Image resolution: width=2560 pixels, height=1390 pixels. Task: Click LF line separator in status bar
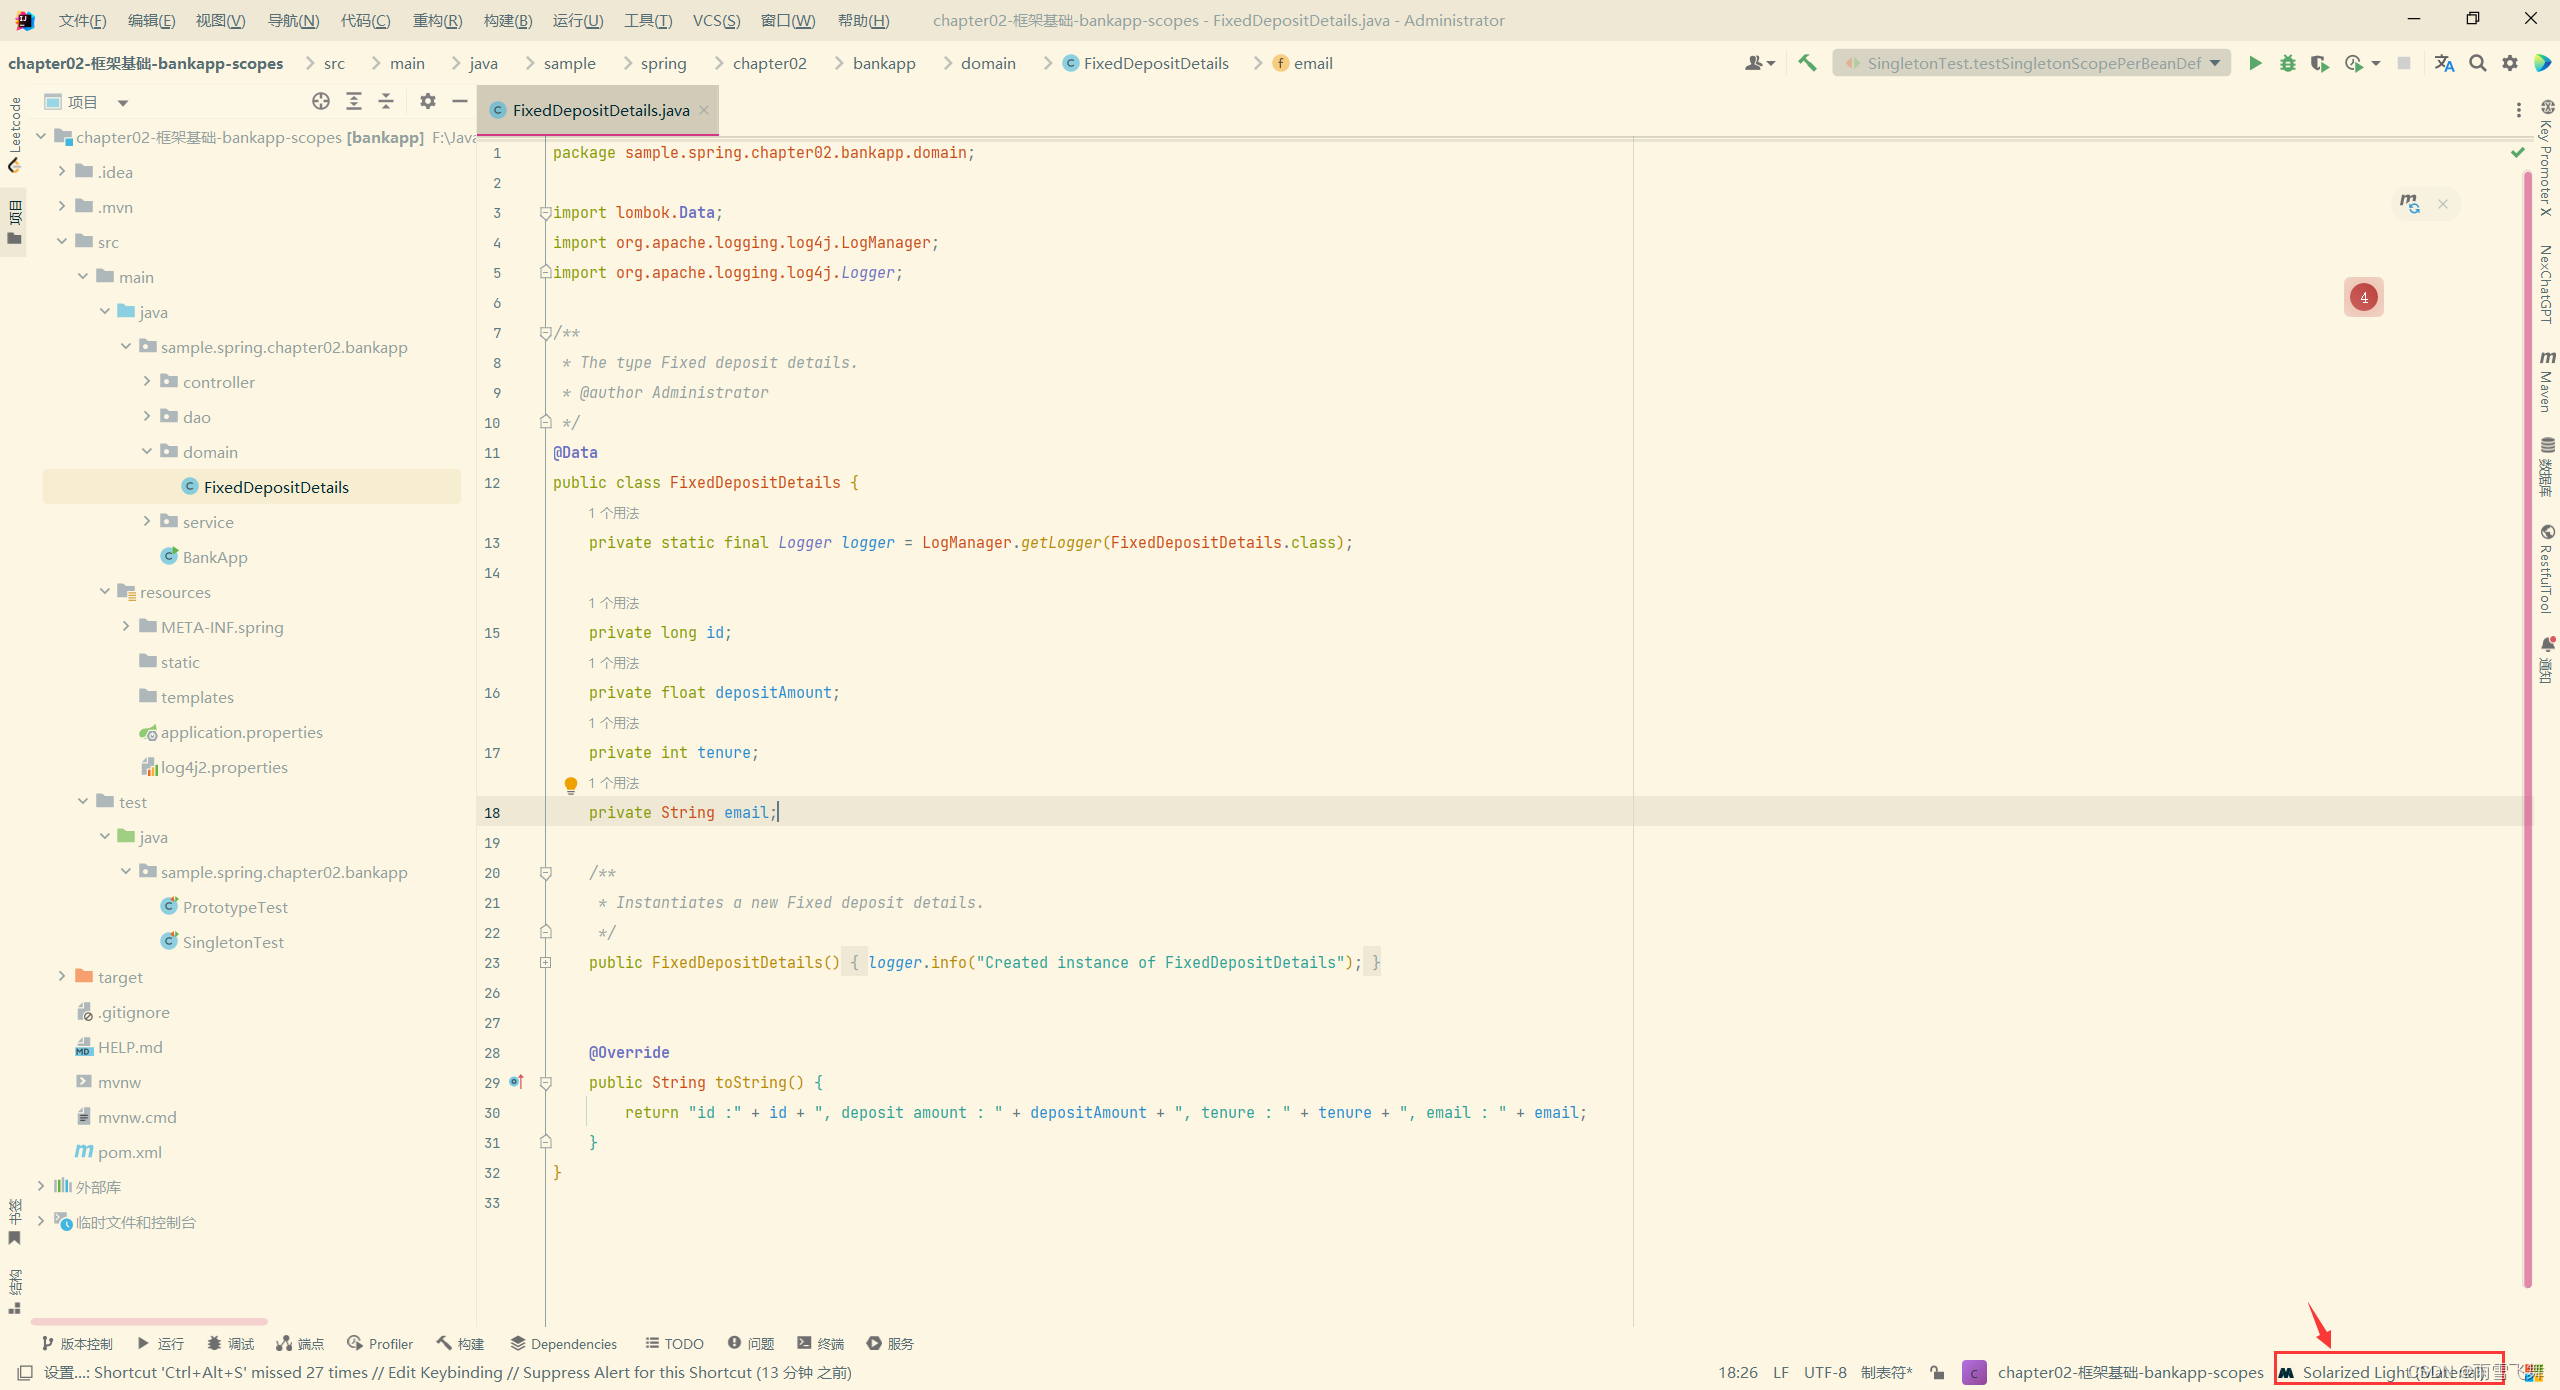point(1781,1372)
